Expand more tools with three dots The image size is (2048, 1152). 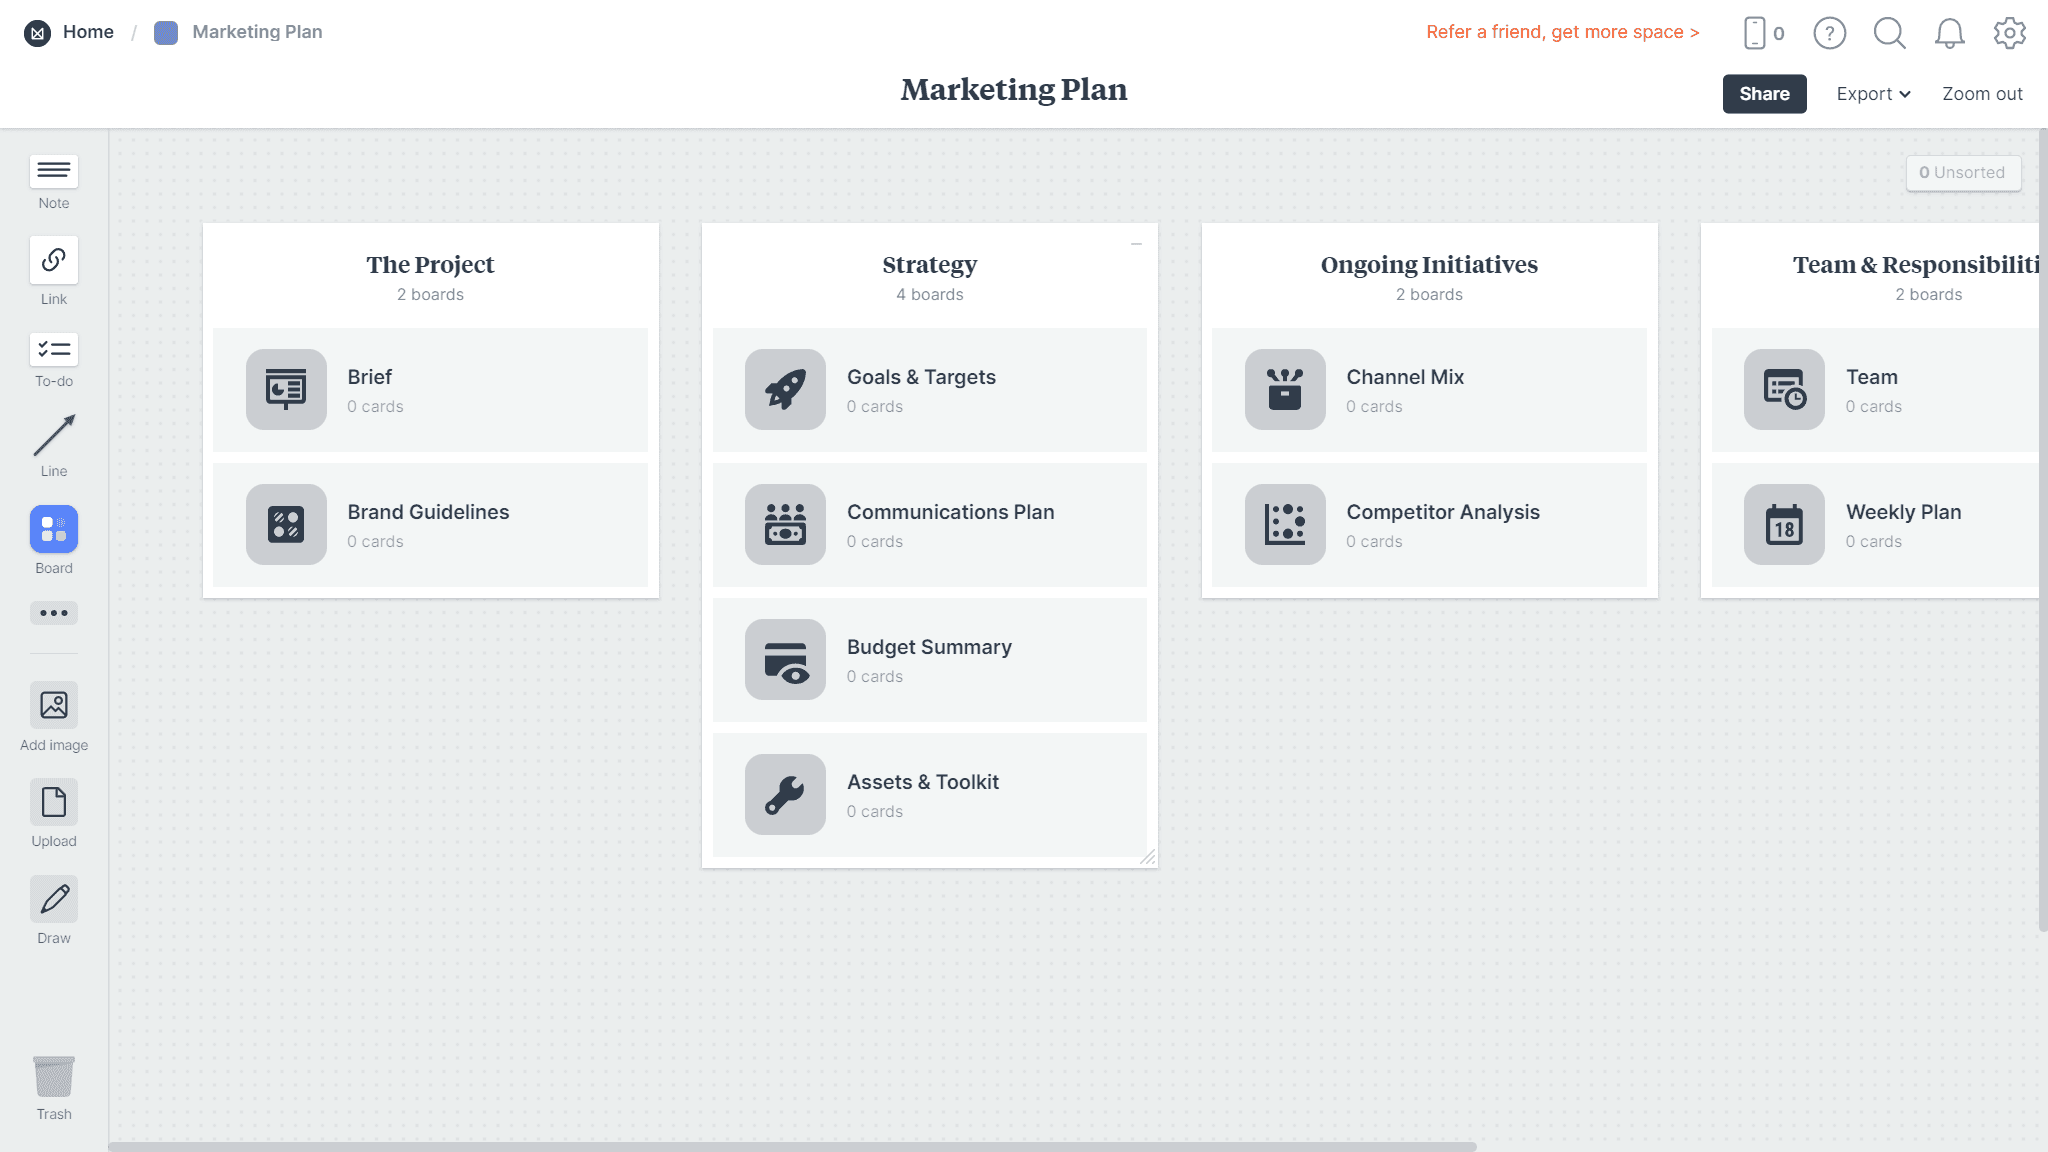coord(54,613)
